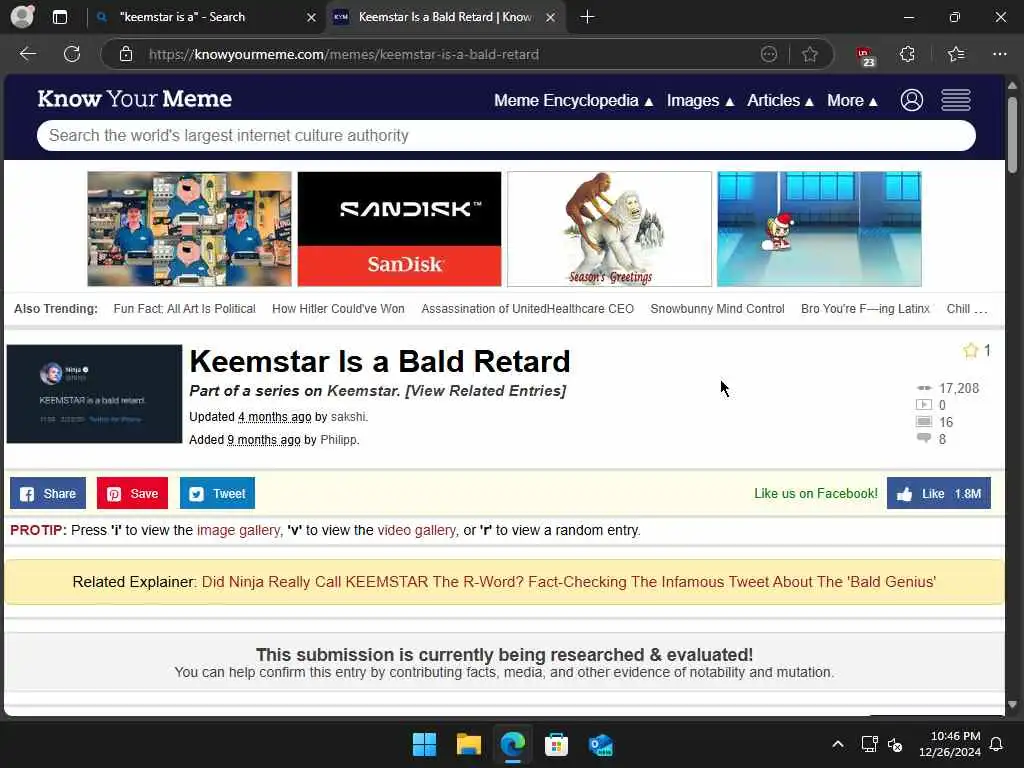Screen dimensions: 1024x768
Task: Open Snowbunny Mind Control trending link
Action: point(717,309)
